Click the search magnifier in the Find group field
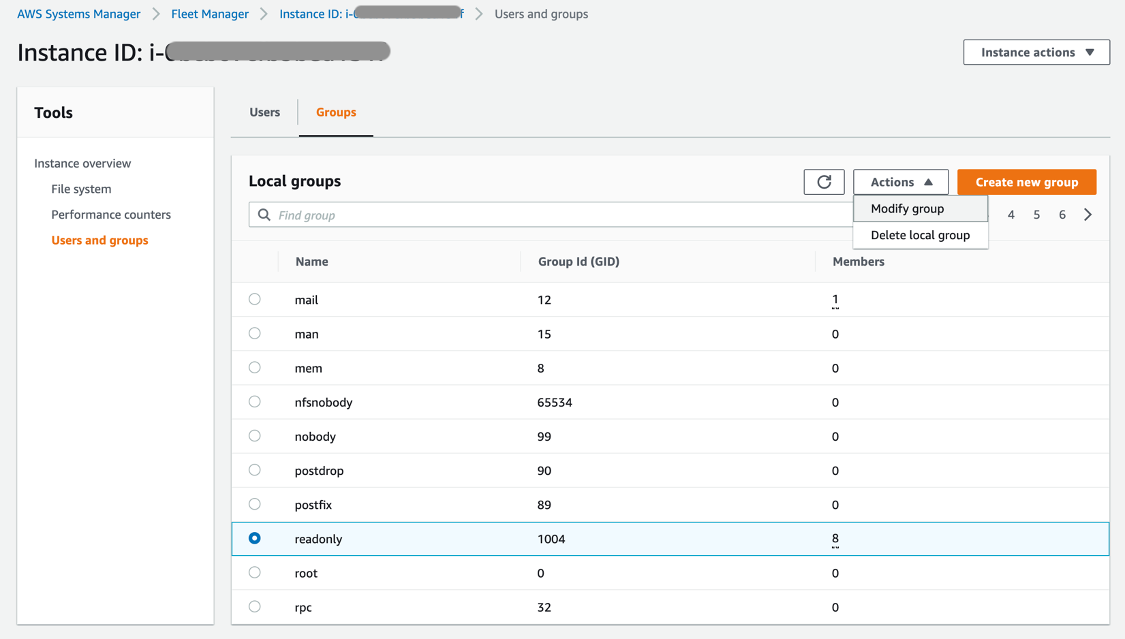Screen dimensions: 1125x639 [263, 214]
